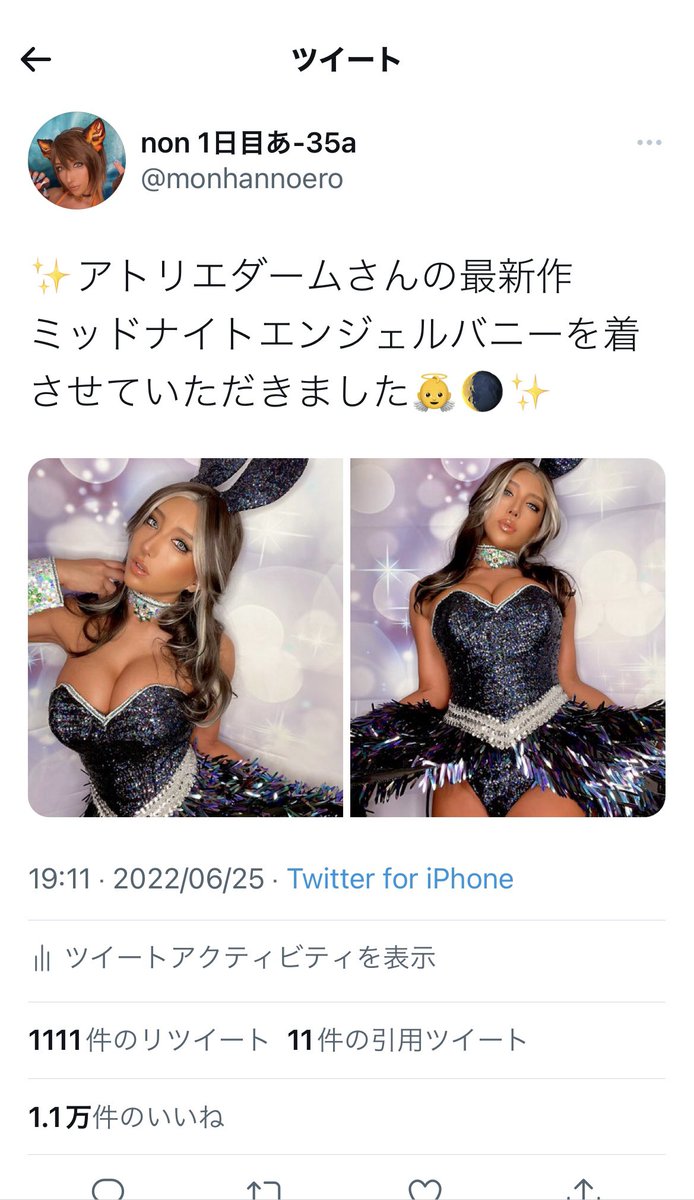Tap the tweet text about ミッドナイトエンジェルバニー

(x=334, y=333)
